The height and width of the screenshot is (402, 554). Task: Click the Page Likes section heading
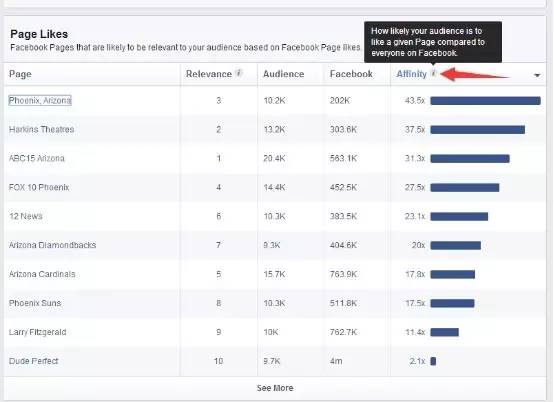coord(39,34)
